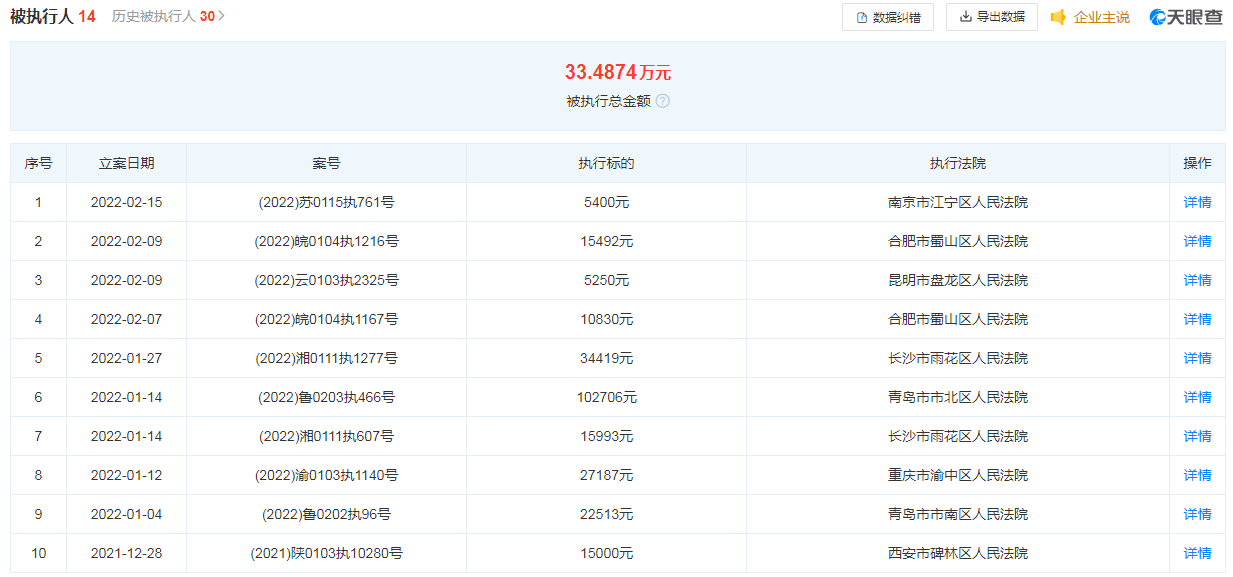Click the 执行标的 column header
The width and height of the screenshot is (1233, 577).
point(606,163)
